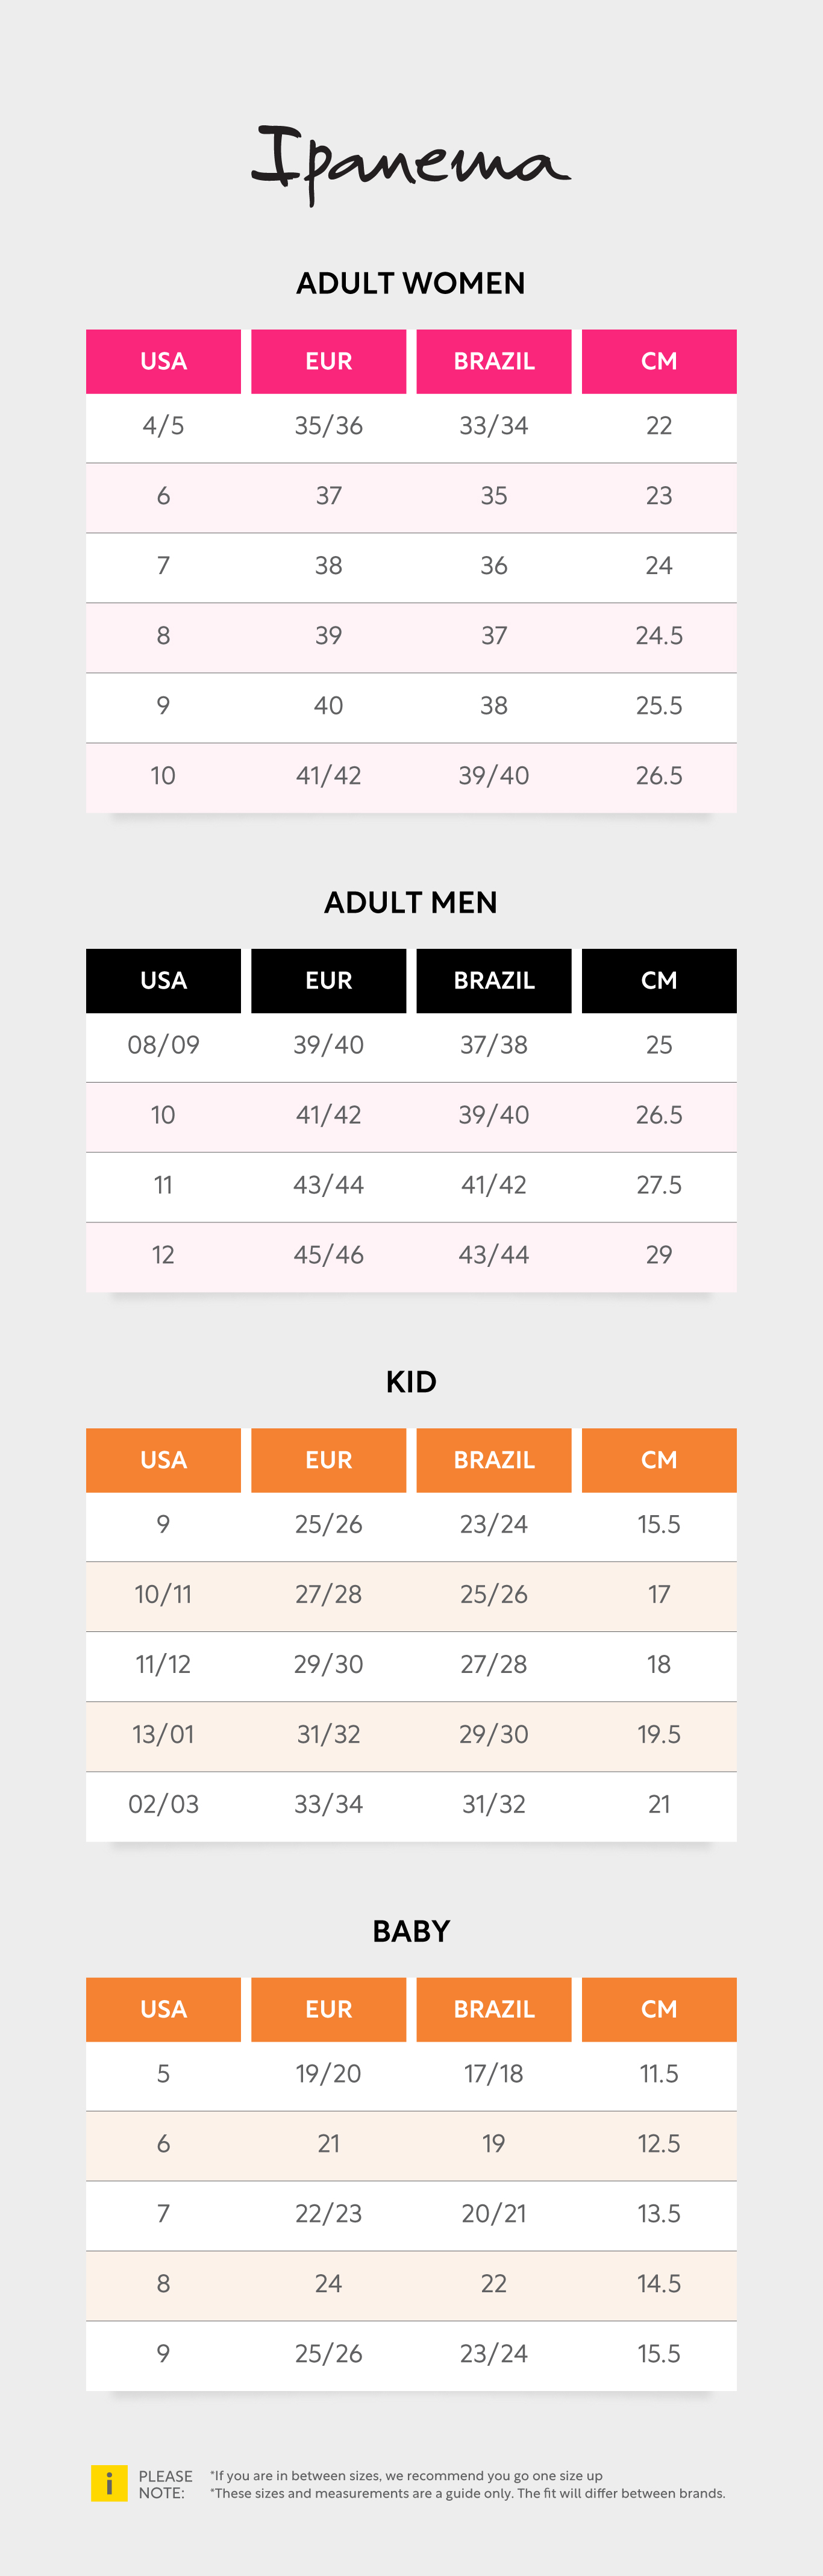The width and height of the screenshot is (823, 2576).
Task: Click the ADULT MEN heading
Action: [411, 902]
